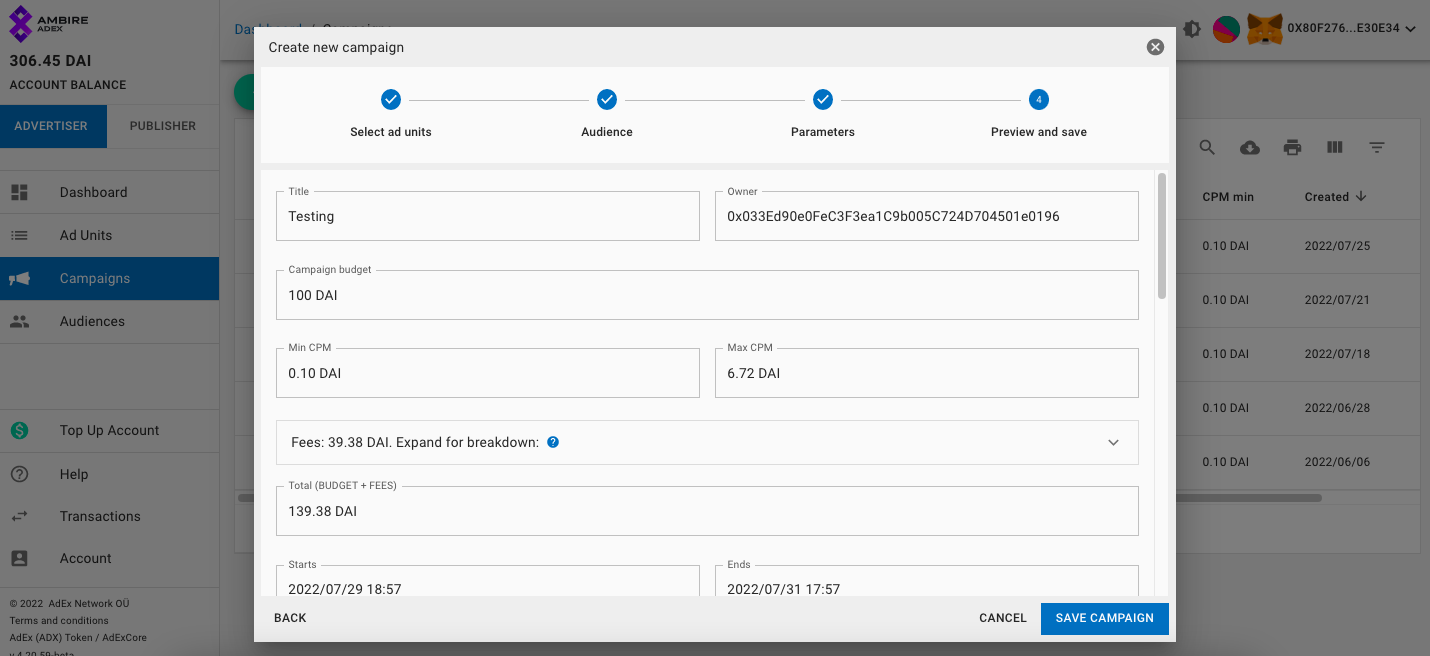Expand the Fees breakdown chevron
The height and width of the screenshot is (656, 1430).
point(1113,443)
